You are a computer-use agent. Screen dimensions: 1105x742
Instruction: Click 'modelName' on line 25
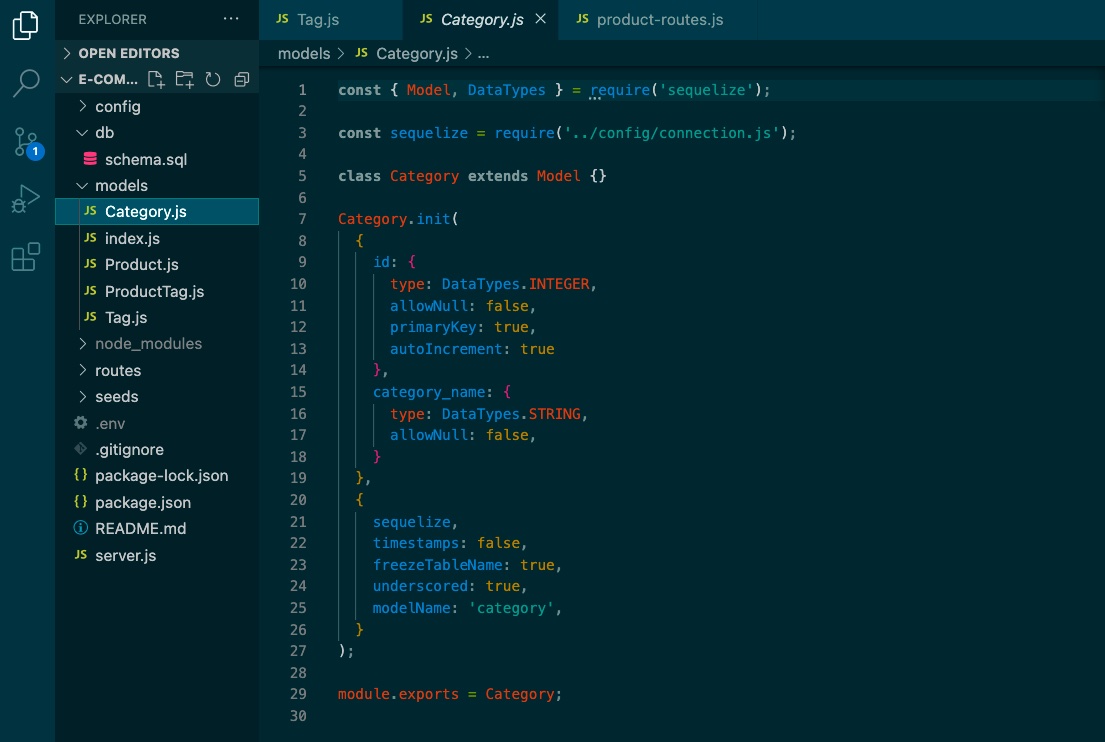point(412,608)
